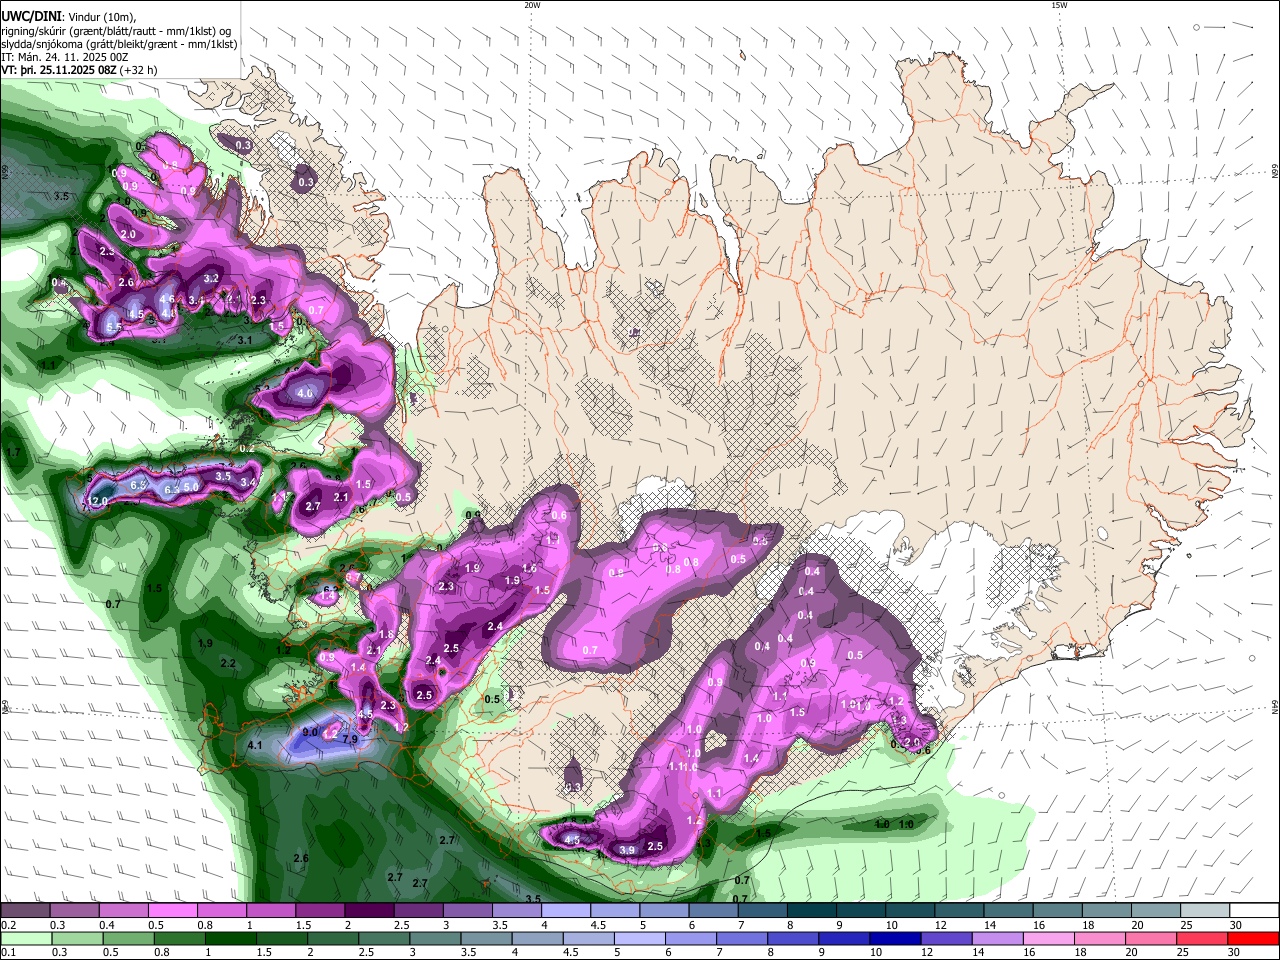Click the 1.7 value at the left edge

(x=13, y=453)
